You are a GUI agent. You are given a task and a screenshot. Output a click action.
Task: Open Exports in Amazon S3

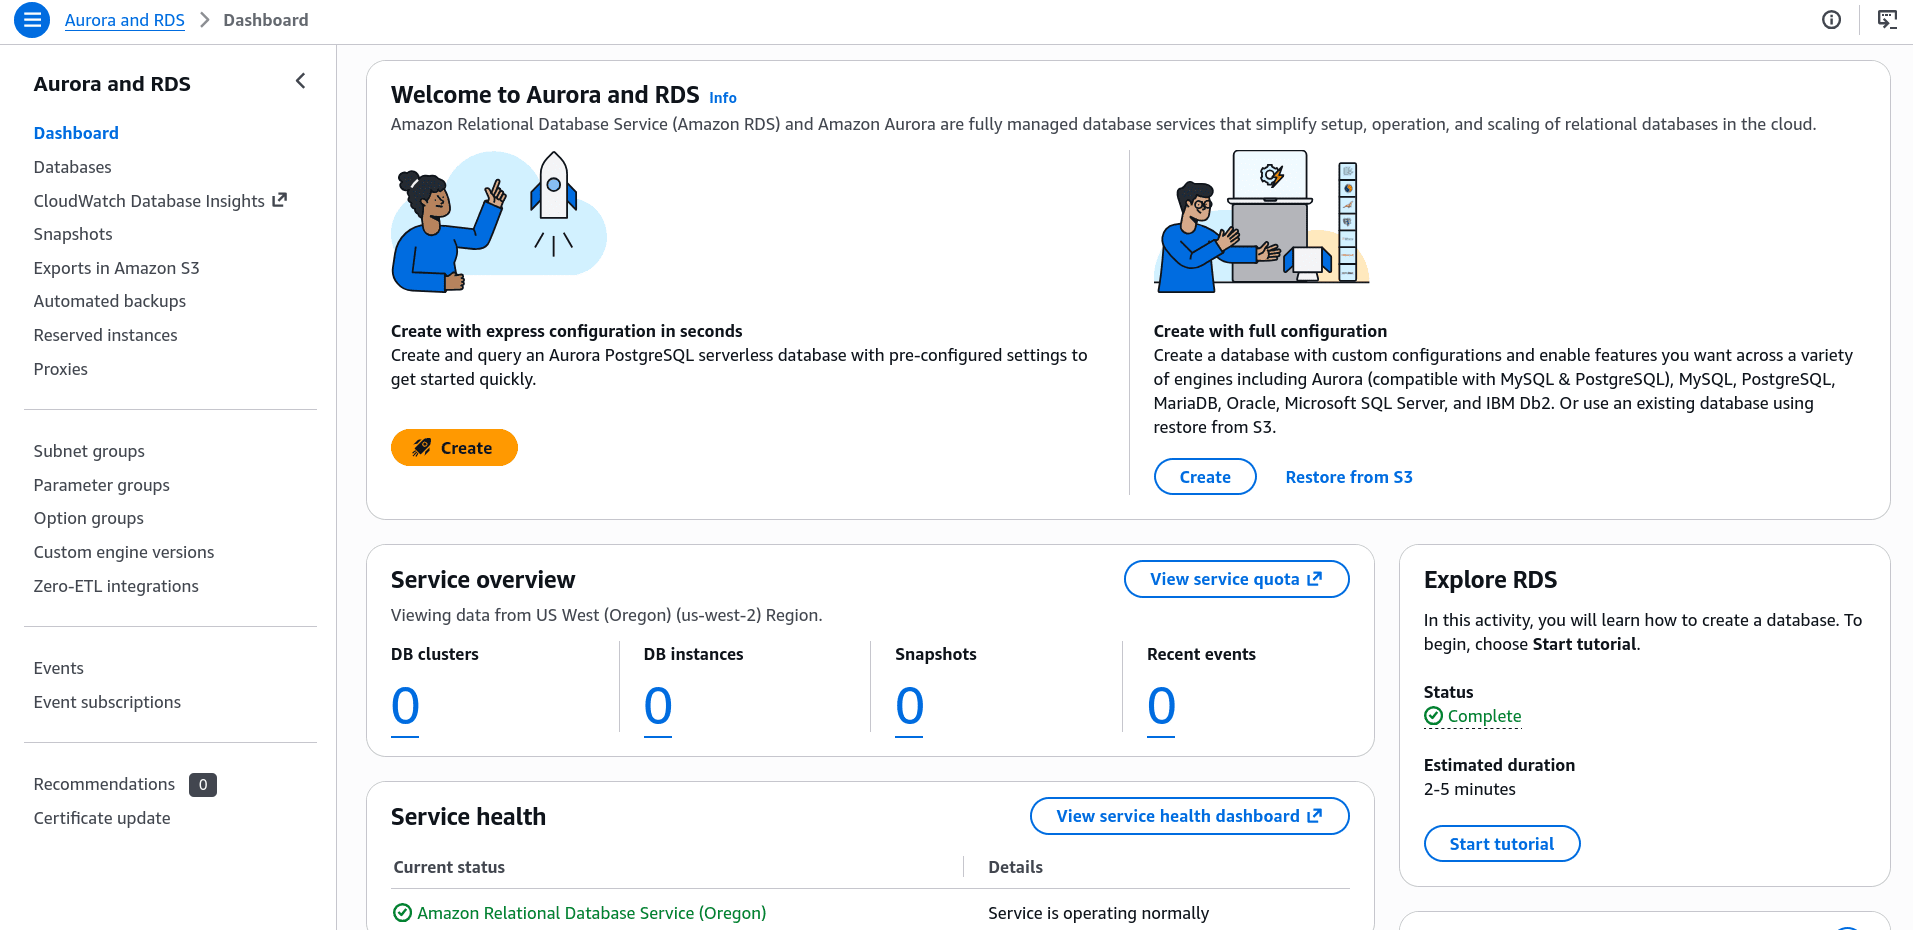pyautogui.click(x=116, y=268)
